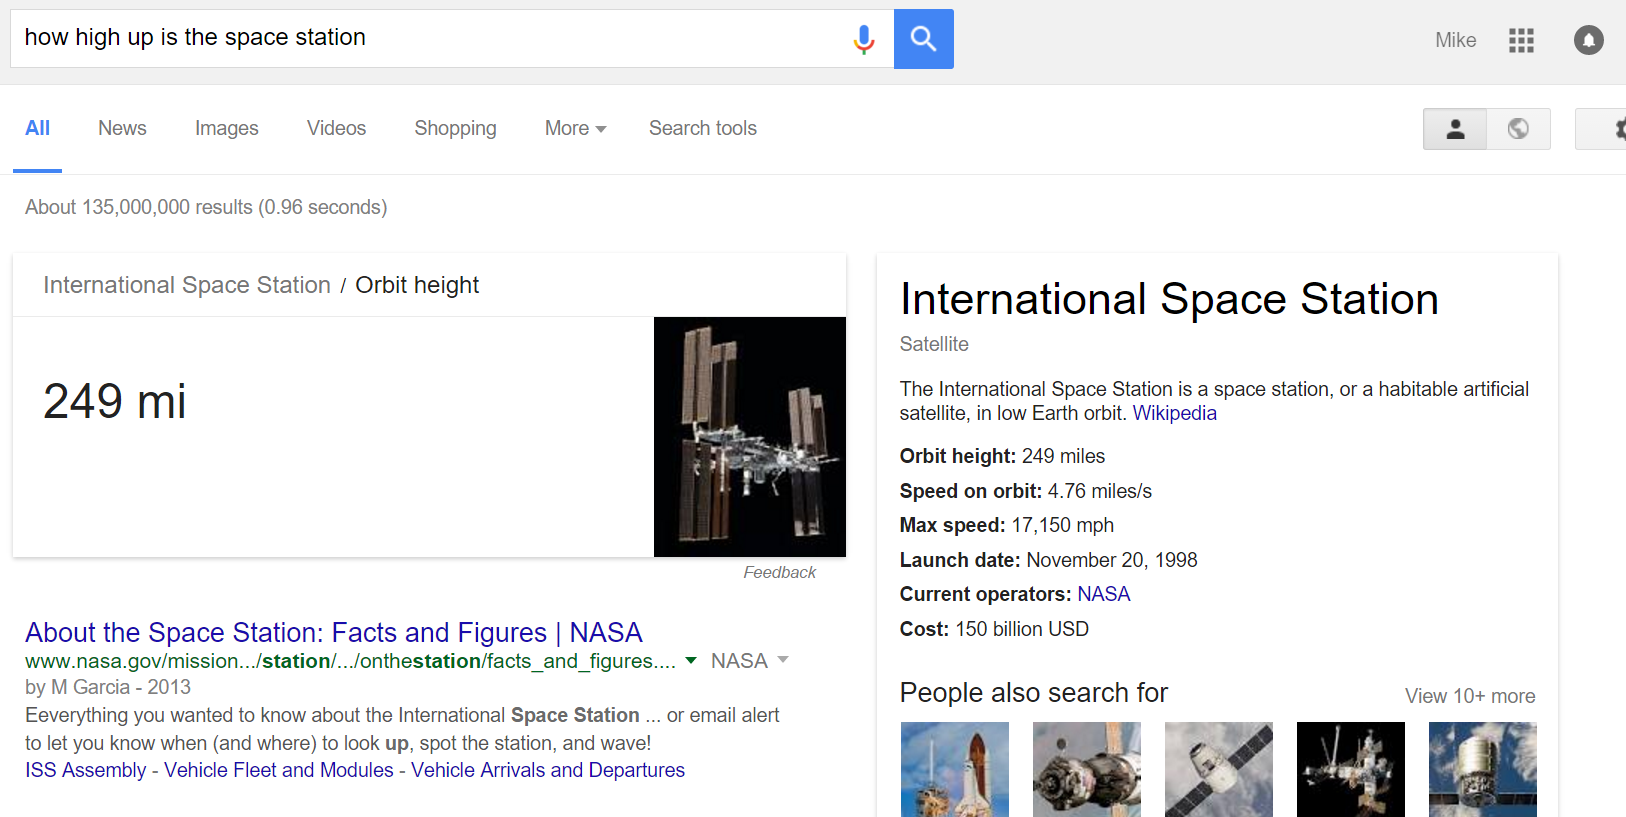The height and width of the screenshot is (817, 1626).
Task: Click inside the search query text box
Action: click(x=430, y=38)
